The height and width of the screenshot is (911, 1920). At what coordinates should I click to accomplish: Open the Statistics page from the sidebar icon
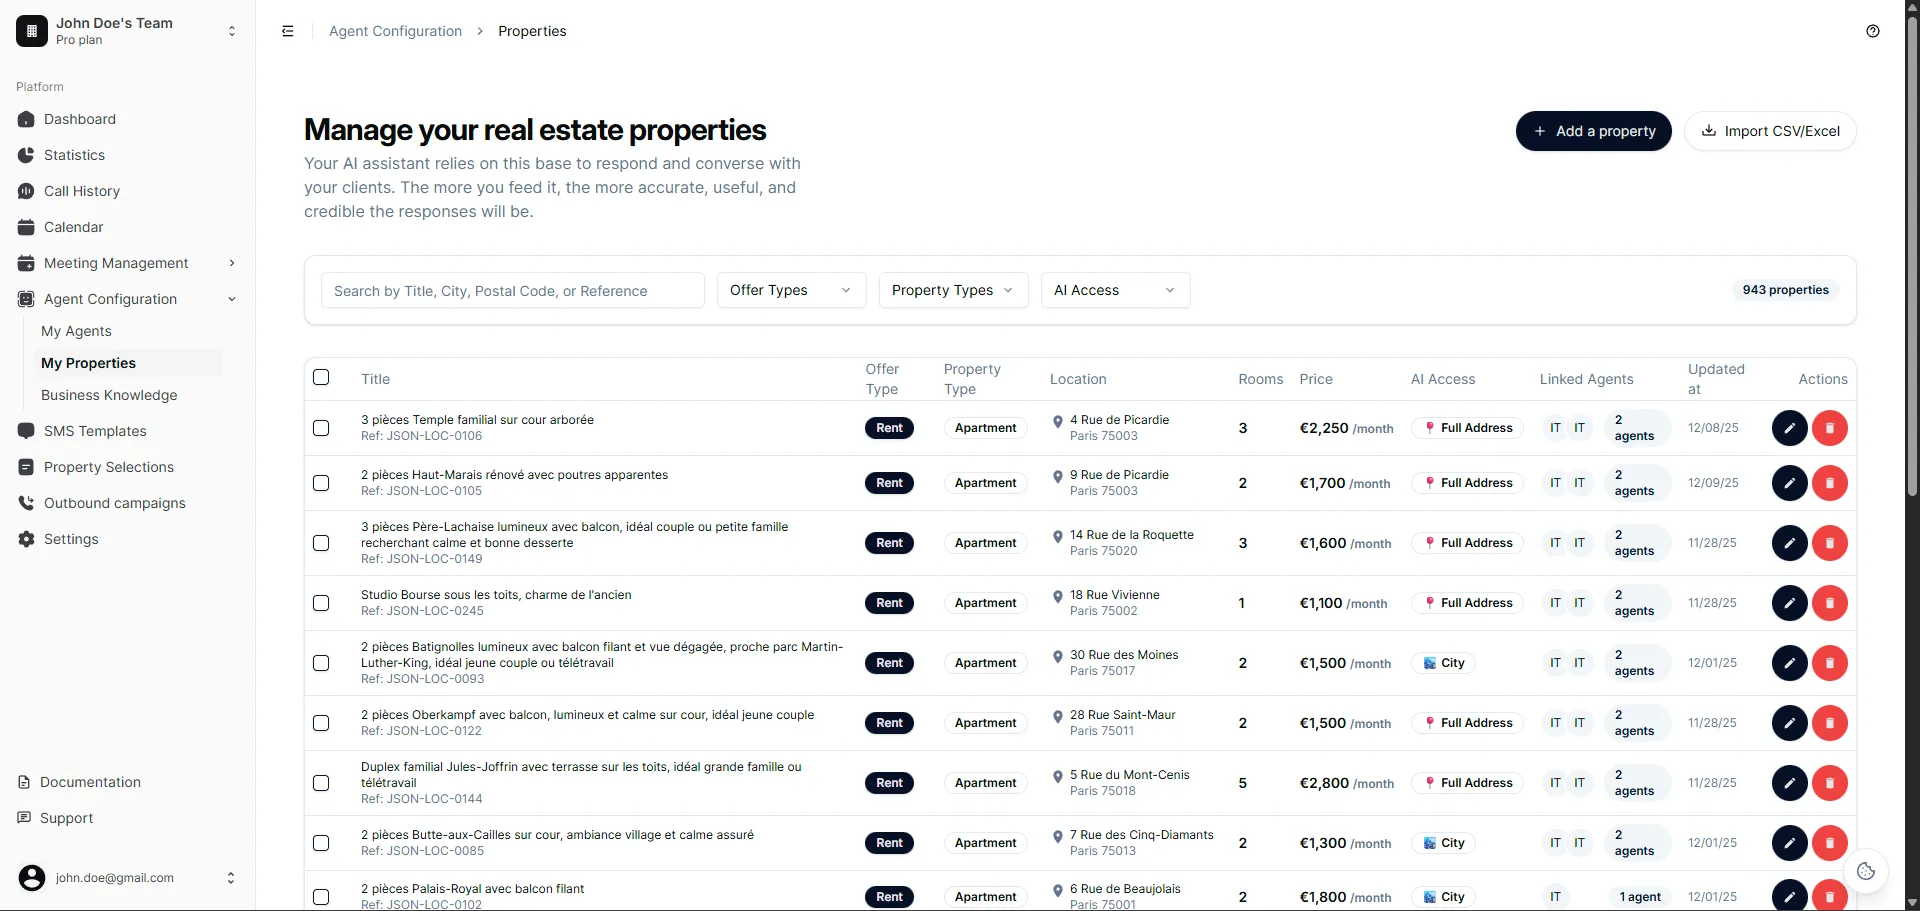(26, 155)
